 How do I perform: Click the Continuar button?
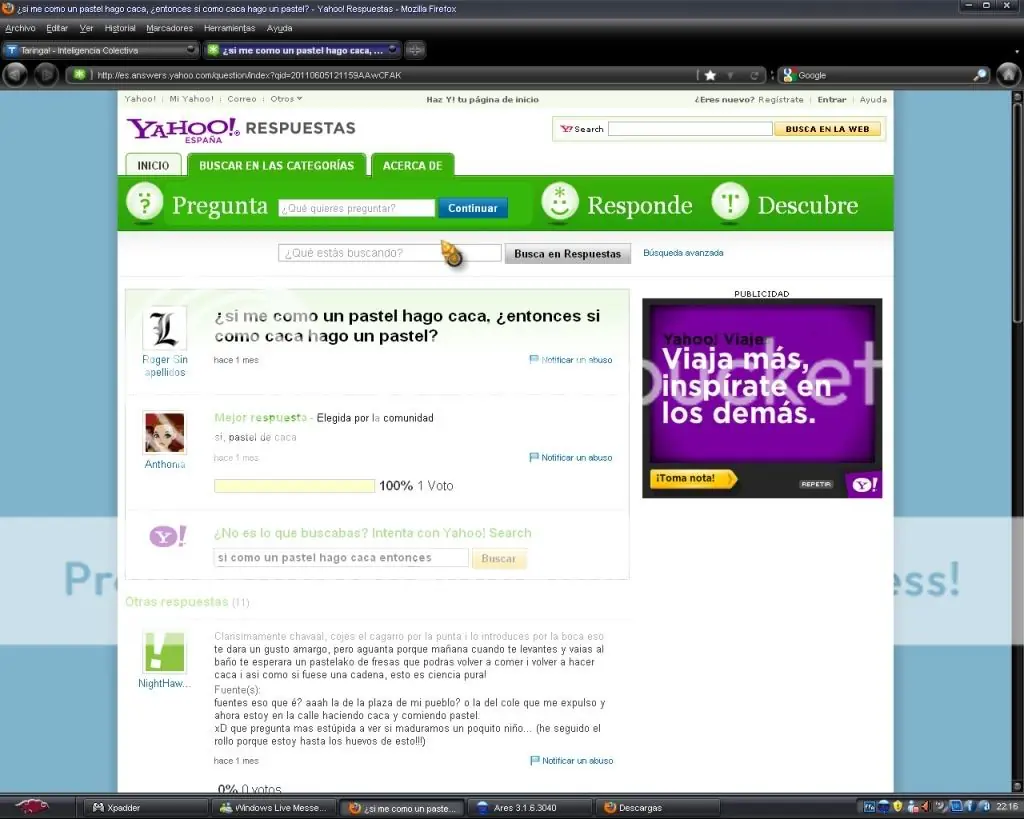pos(473,208)
